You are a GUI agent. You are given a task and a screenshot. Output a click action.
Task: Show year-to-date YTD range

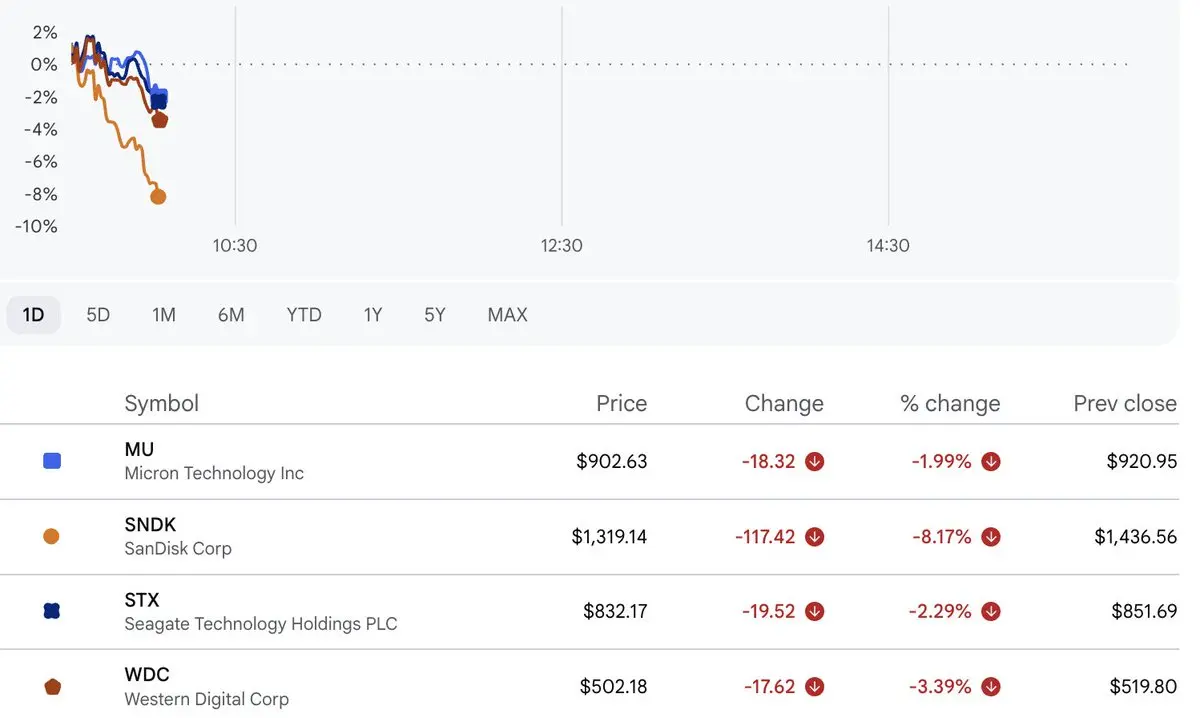[304, 315]
